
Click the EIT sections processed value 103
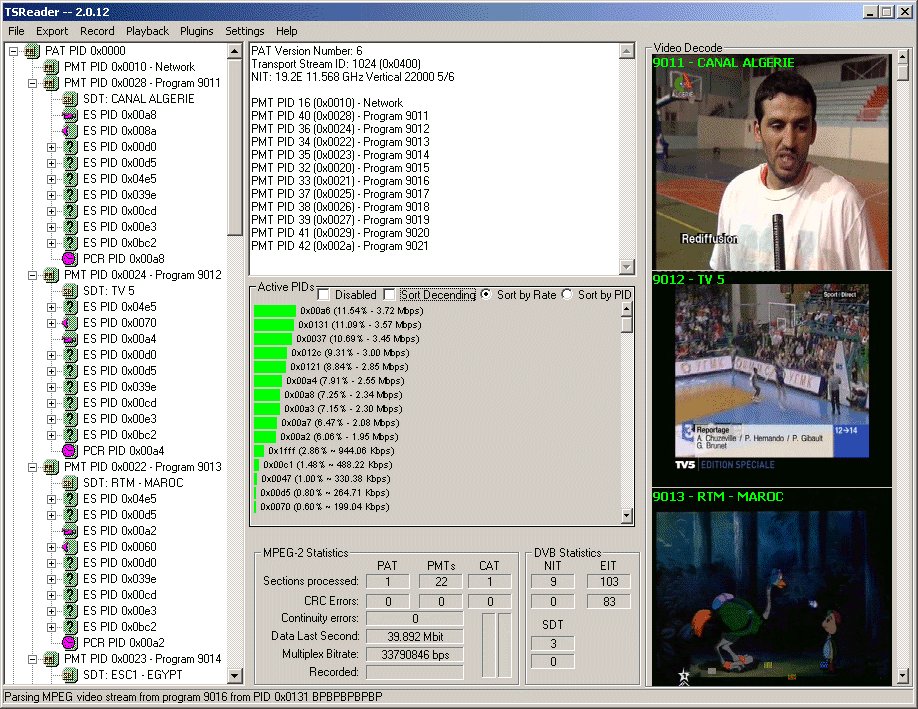[609, 581]
